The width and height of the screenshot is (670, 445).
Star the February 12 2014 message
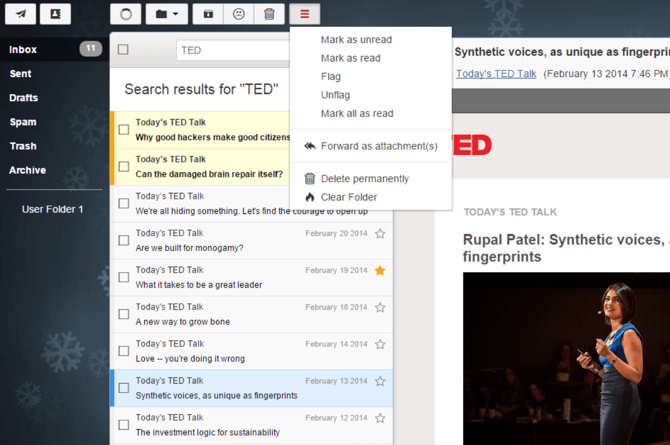(x=380, y=418)
